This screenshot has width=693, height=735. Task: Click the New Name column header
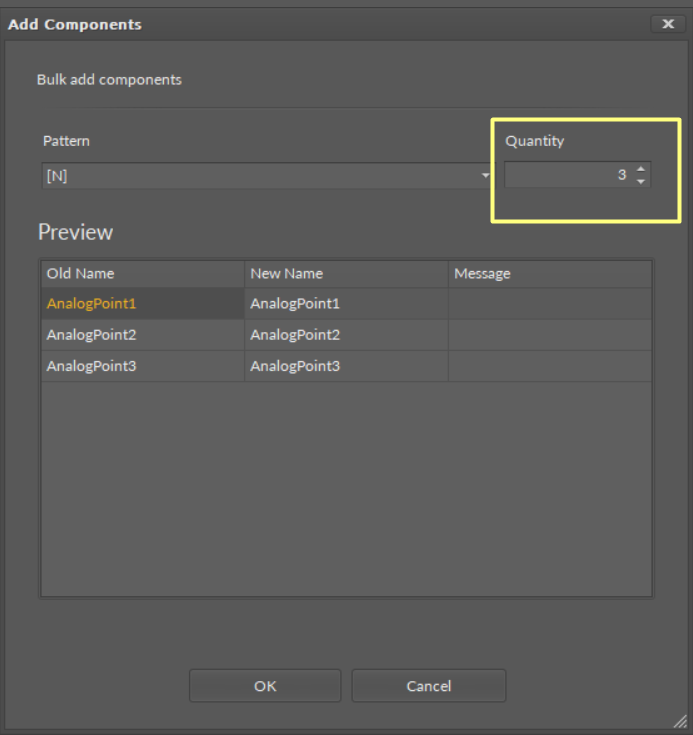(346, 274)
